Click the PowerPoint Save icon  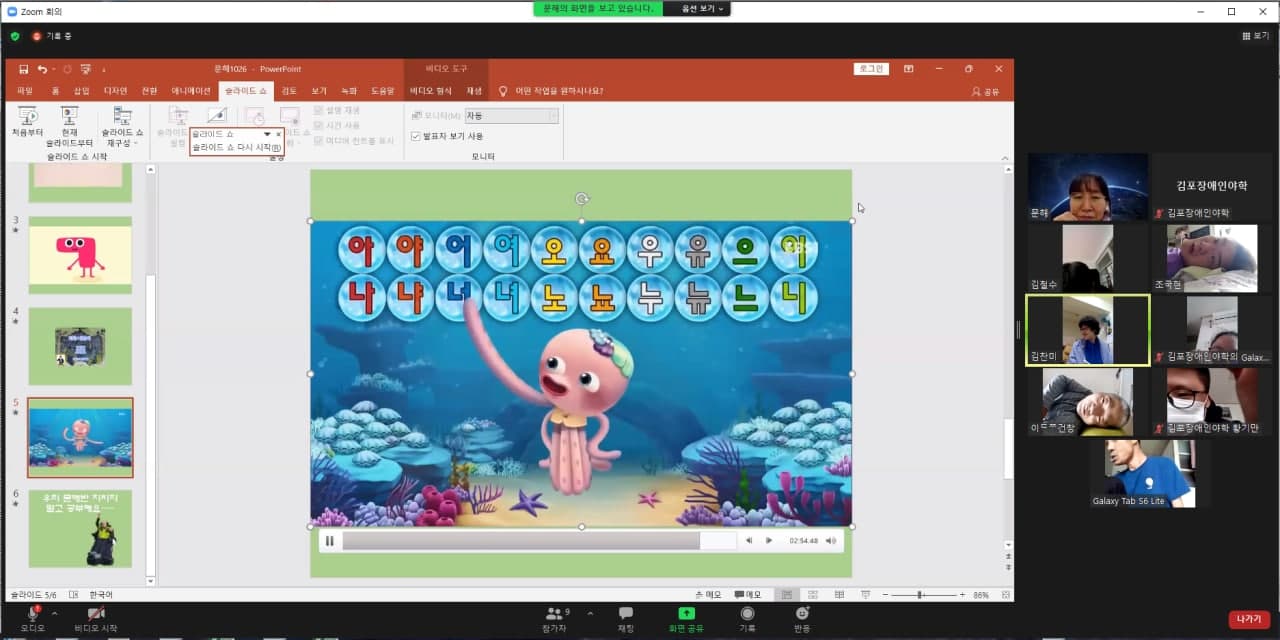23,69
